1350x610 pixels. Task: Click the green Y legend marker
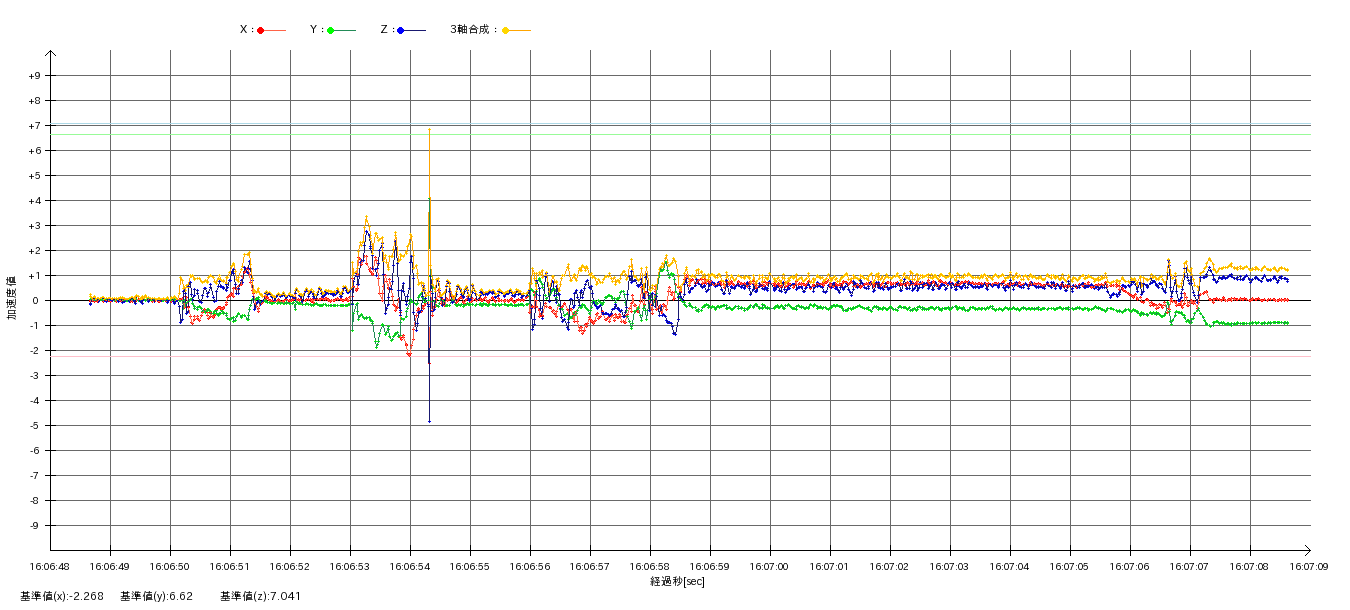(331, 30)
